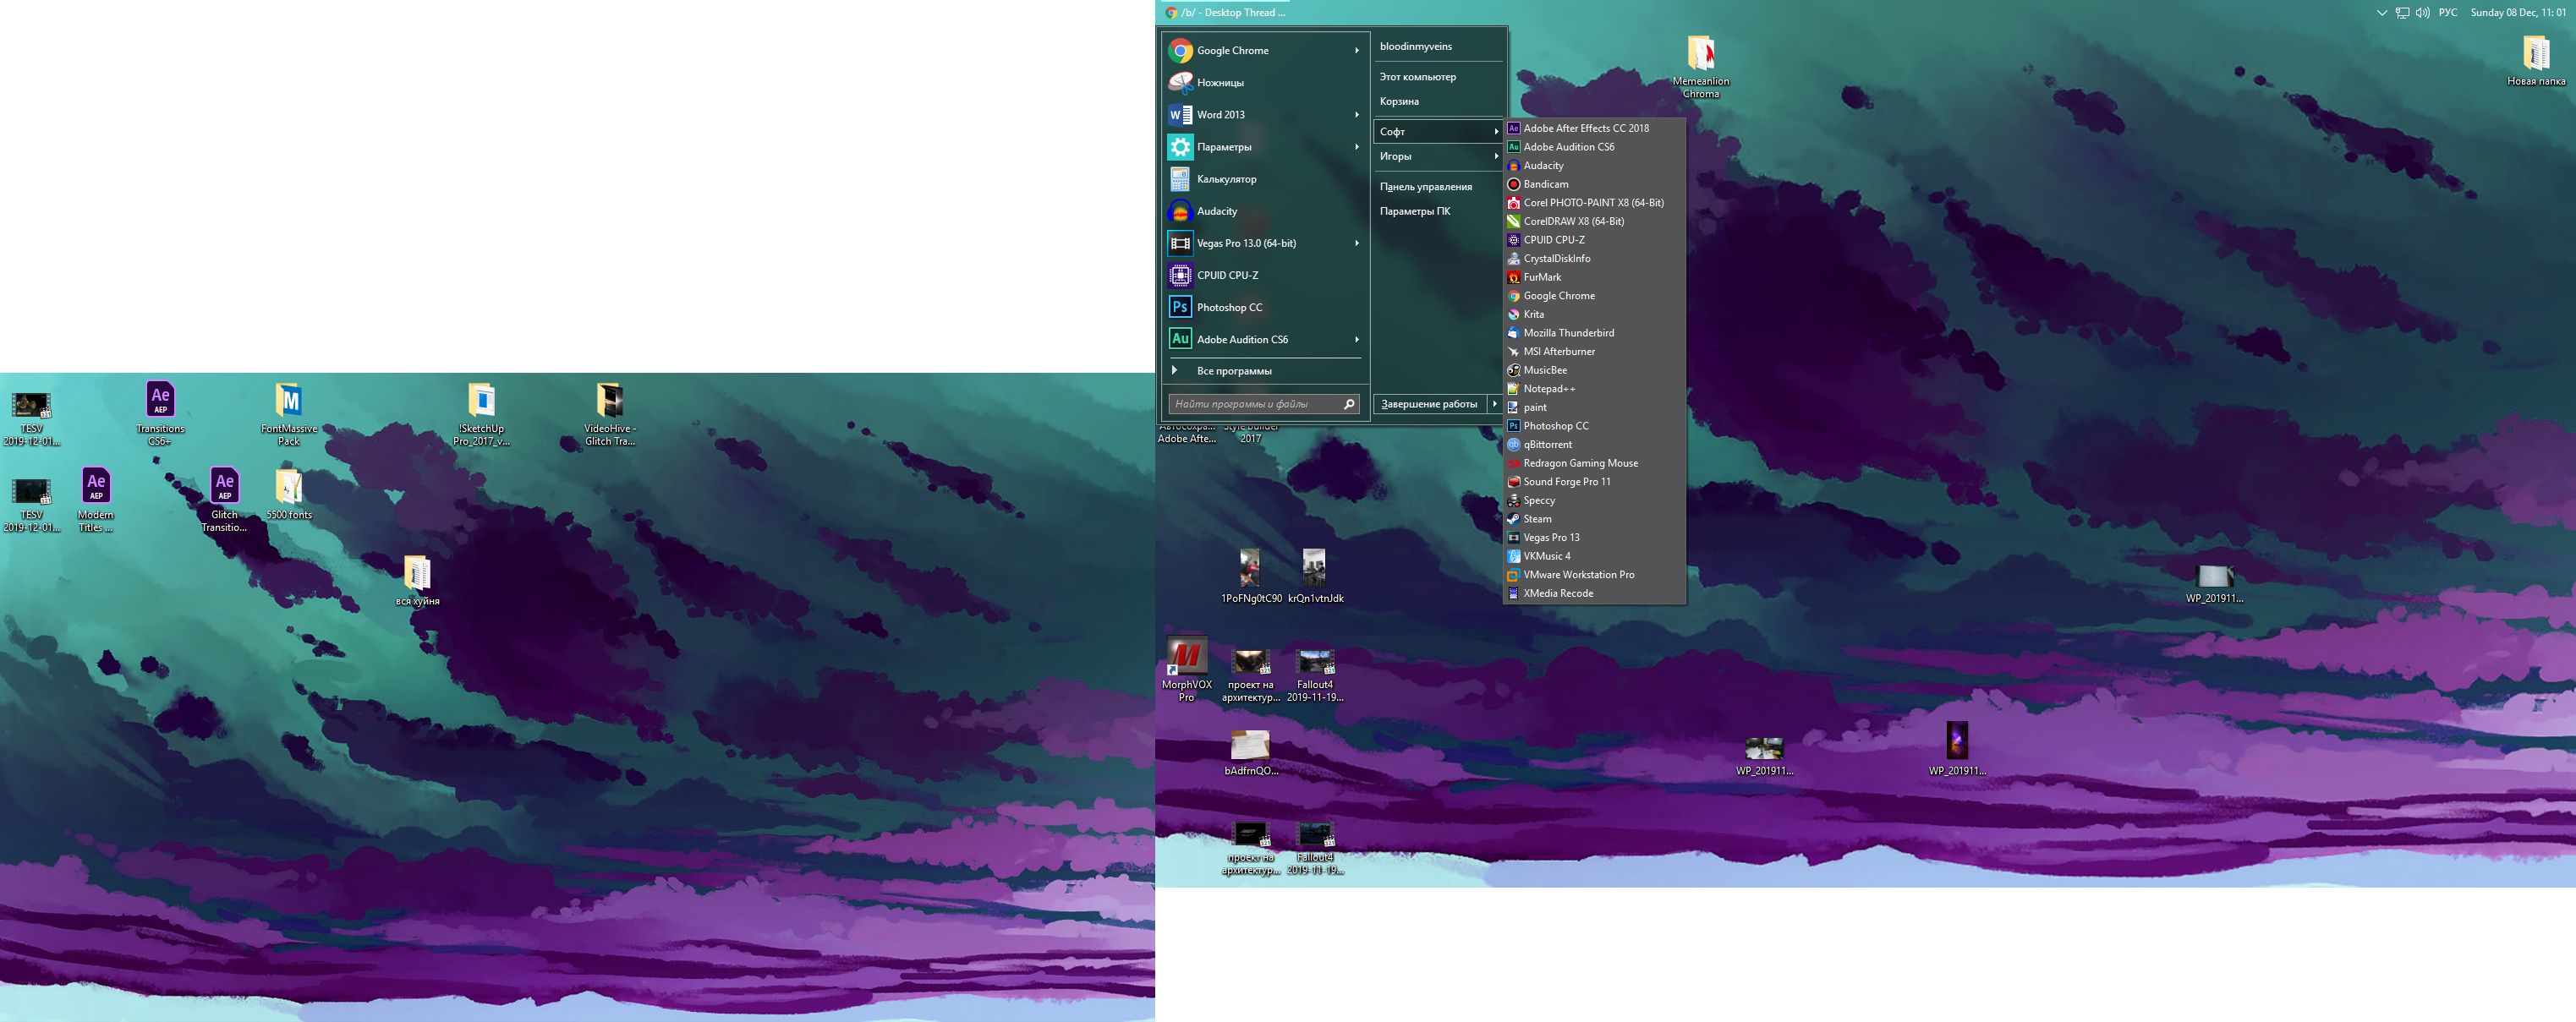Viewport: 2576px width, 1022px height.
Task: Launch Ножницы snipping tool
Action: point(1264,82)
